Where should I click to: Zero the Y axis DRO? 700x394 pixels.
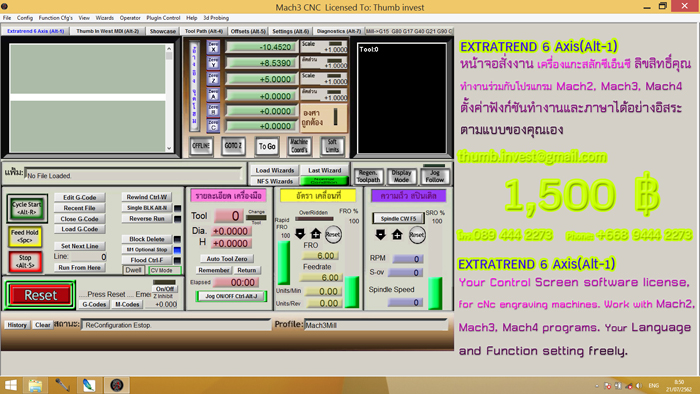point(213,62)
